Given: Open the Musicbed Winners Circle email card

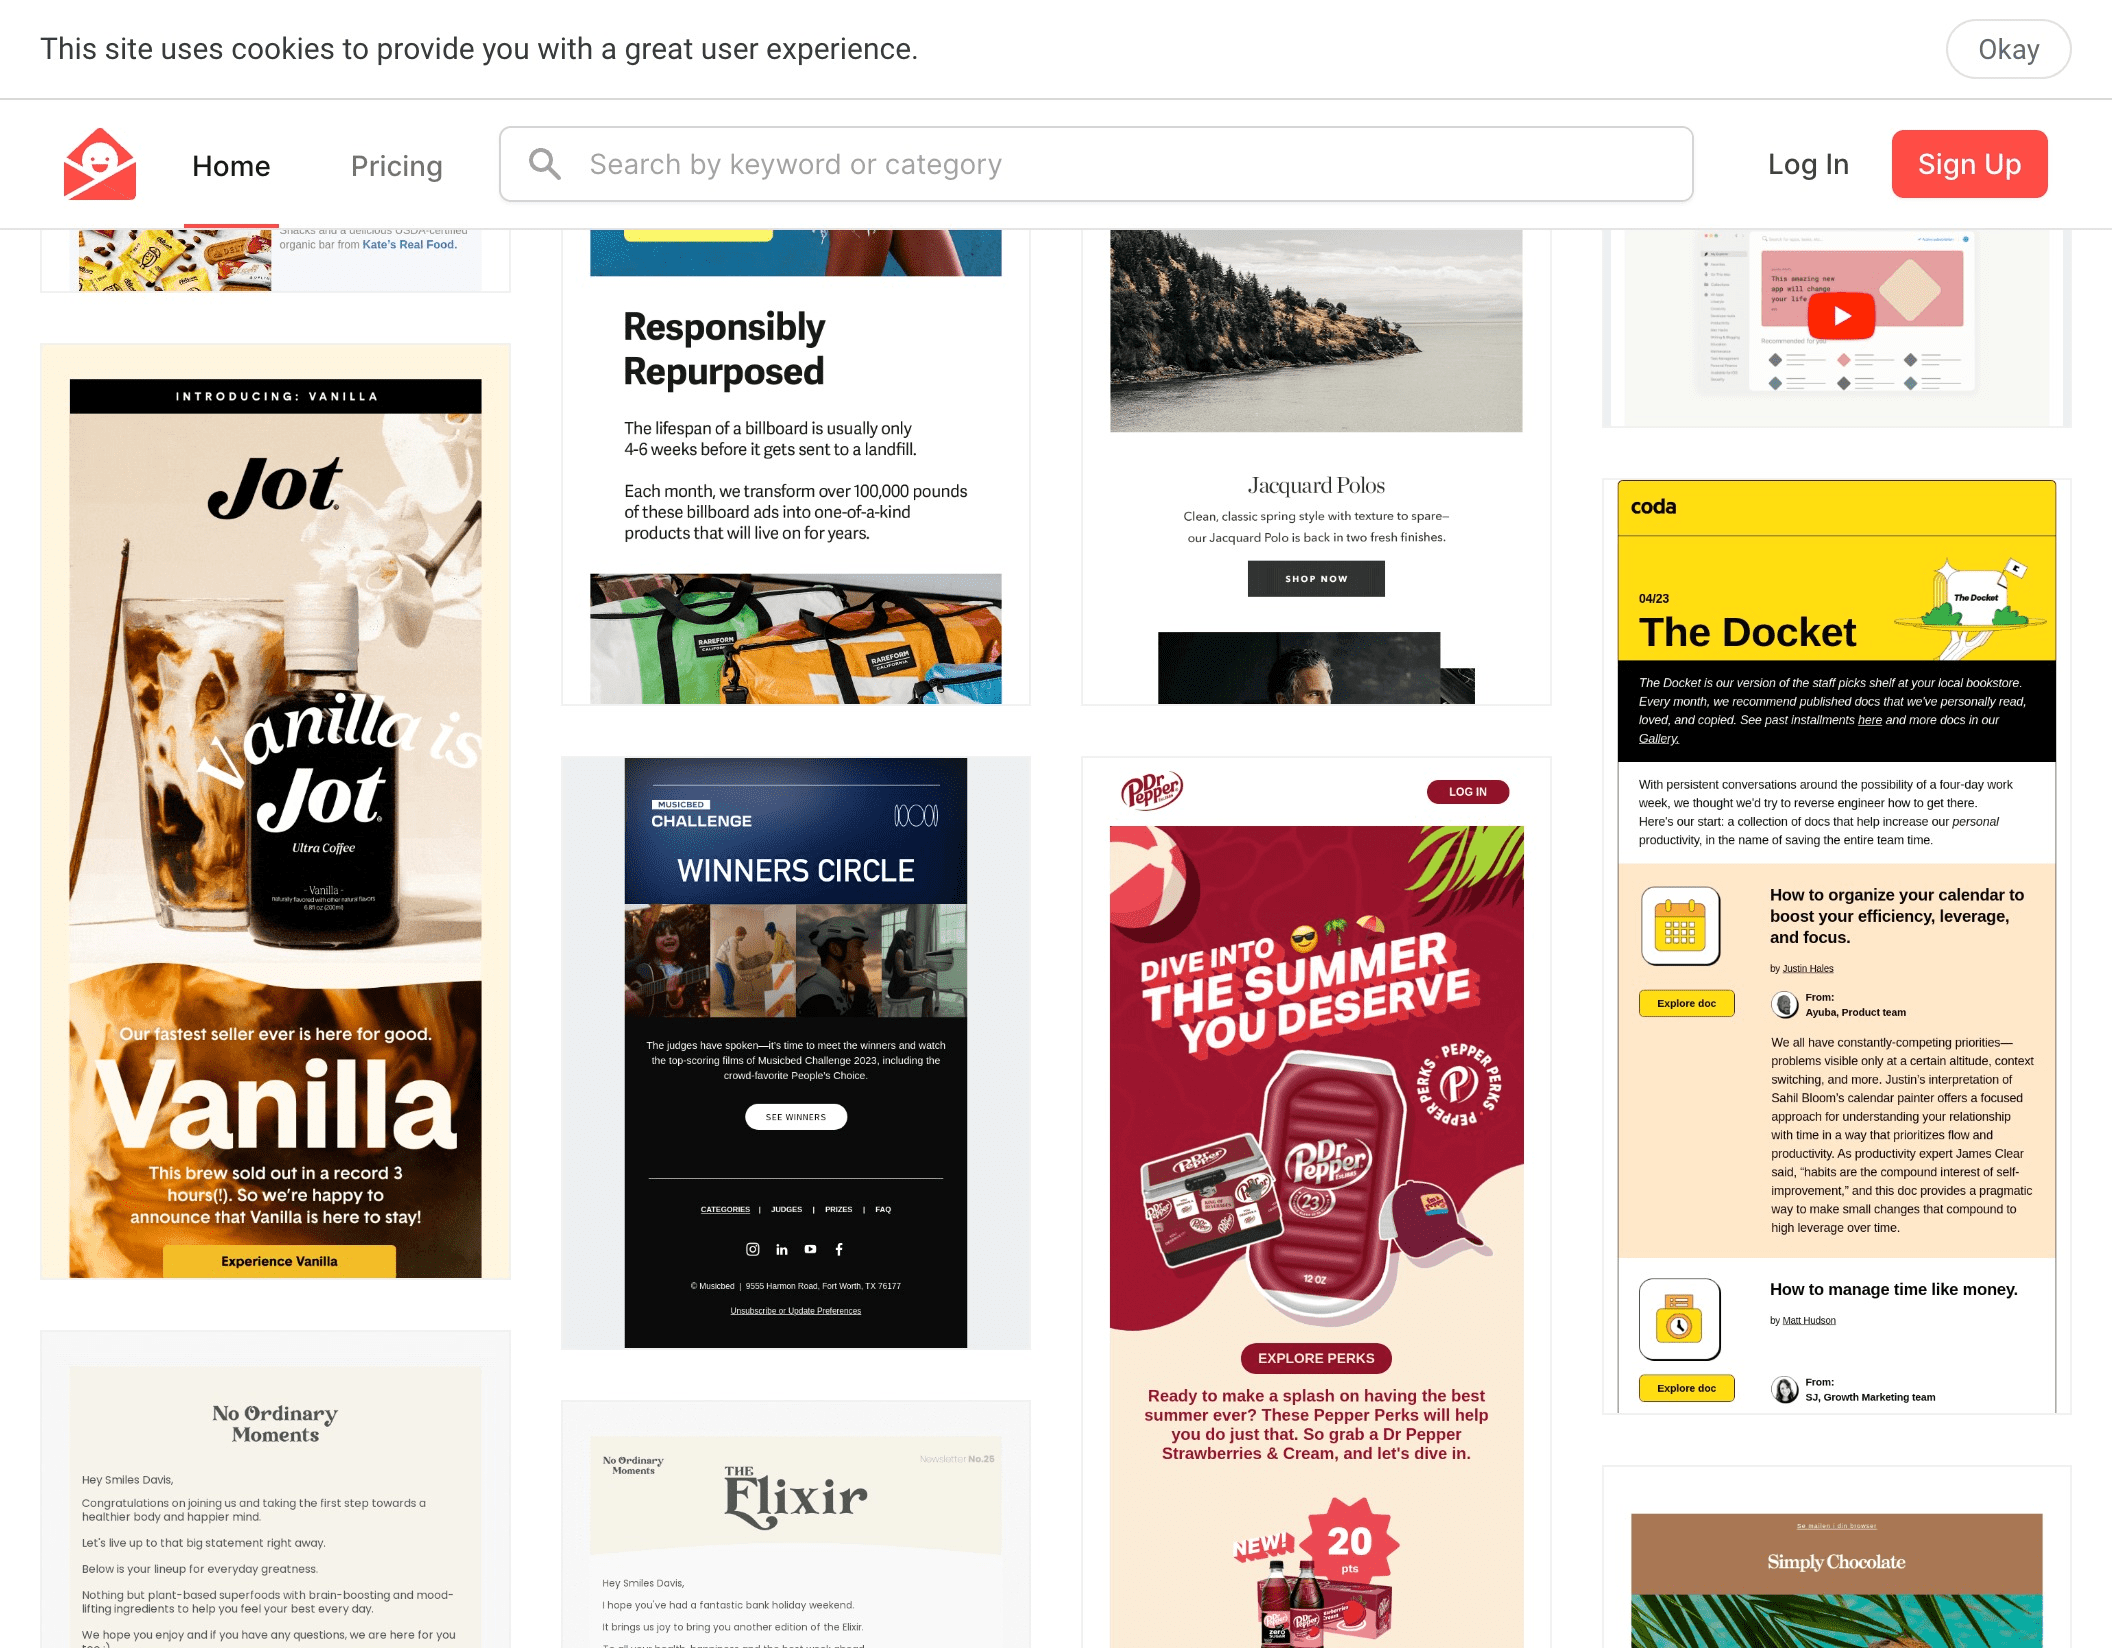Looking at the screenshot, I should click(x=796, y=1053).
